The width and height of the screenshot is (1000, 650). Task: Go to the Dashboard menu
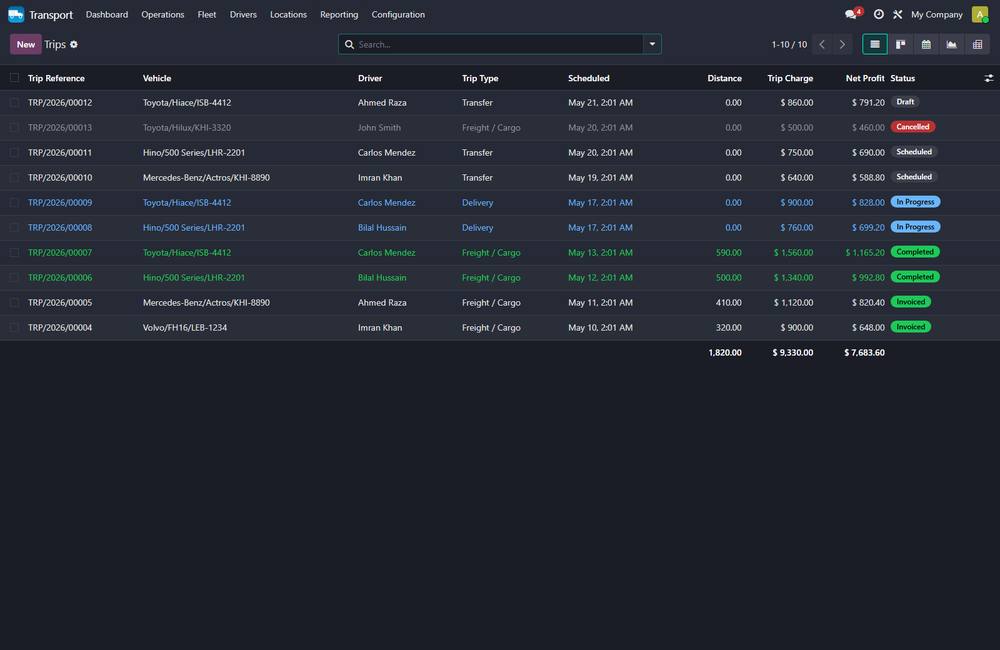[107, 14]
